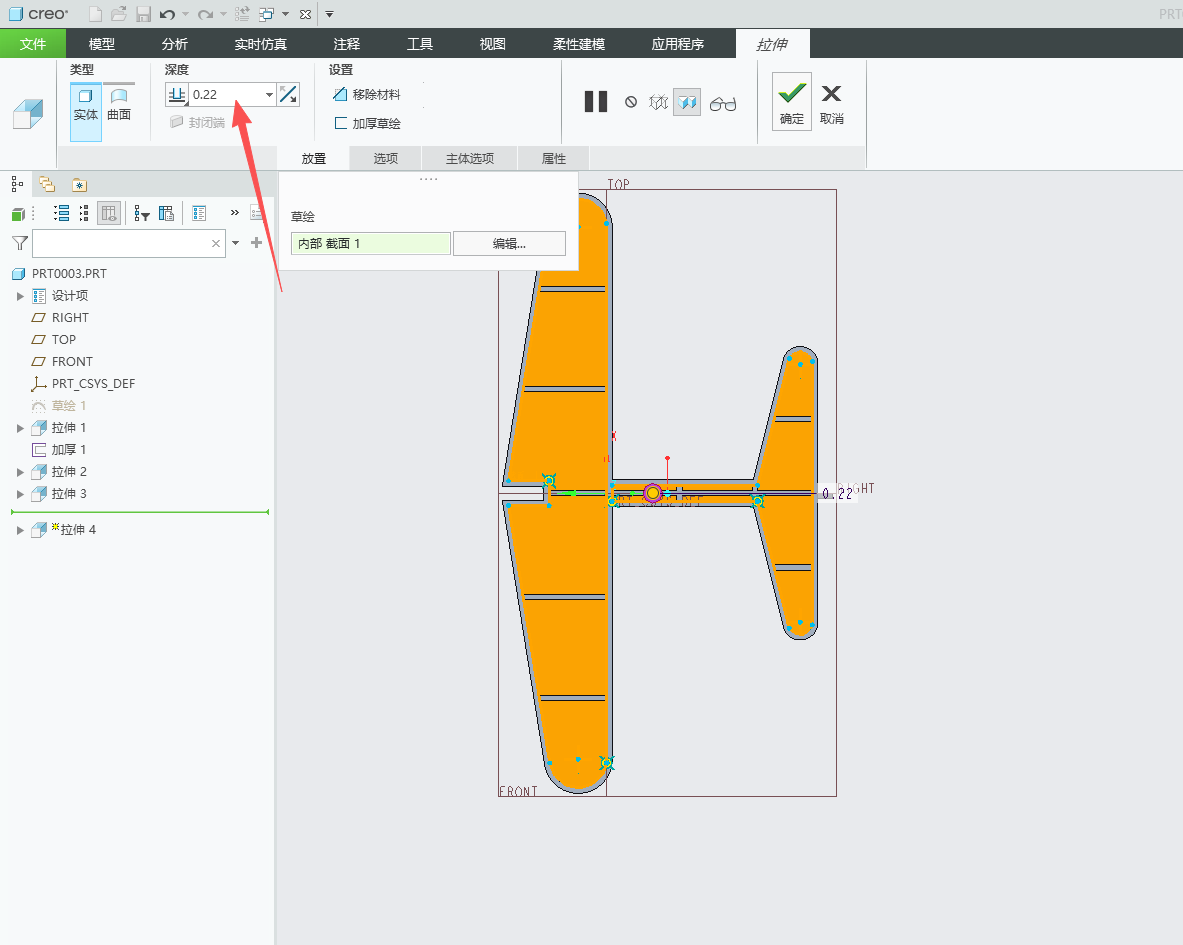Image resolution: width=1183 pixels, height=945 pixels.
Task: Enable the Thicken Sketch option
Action: point(367,123)
